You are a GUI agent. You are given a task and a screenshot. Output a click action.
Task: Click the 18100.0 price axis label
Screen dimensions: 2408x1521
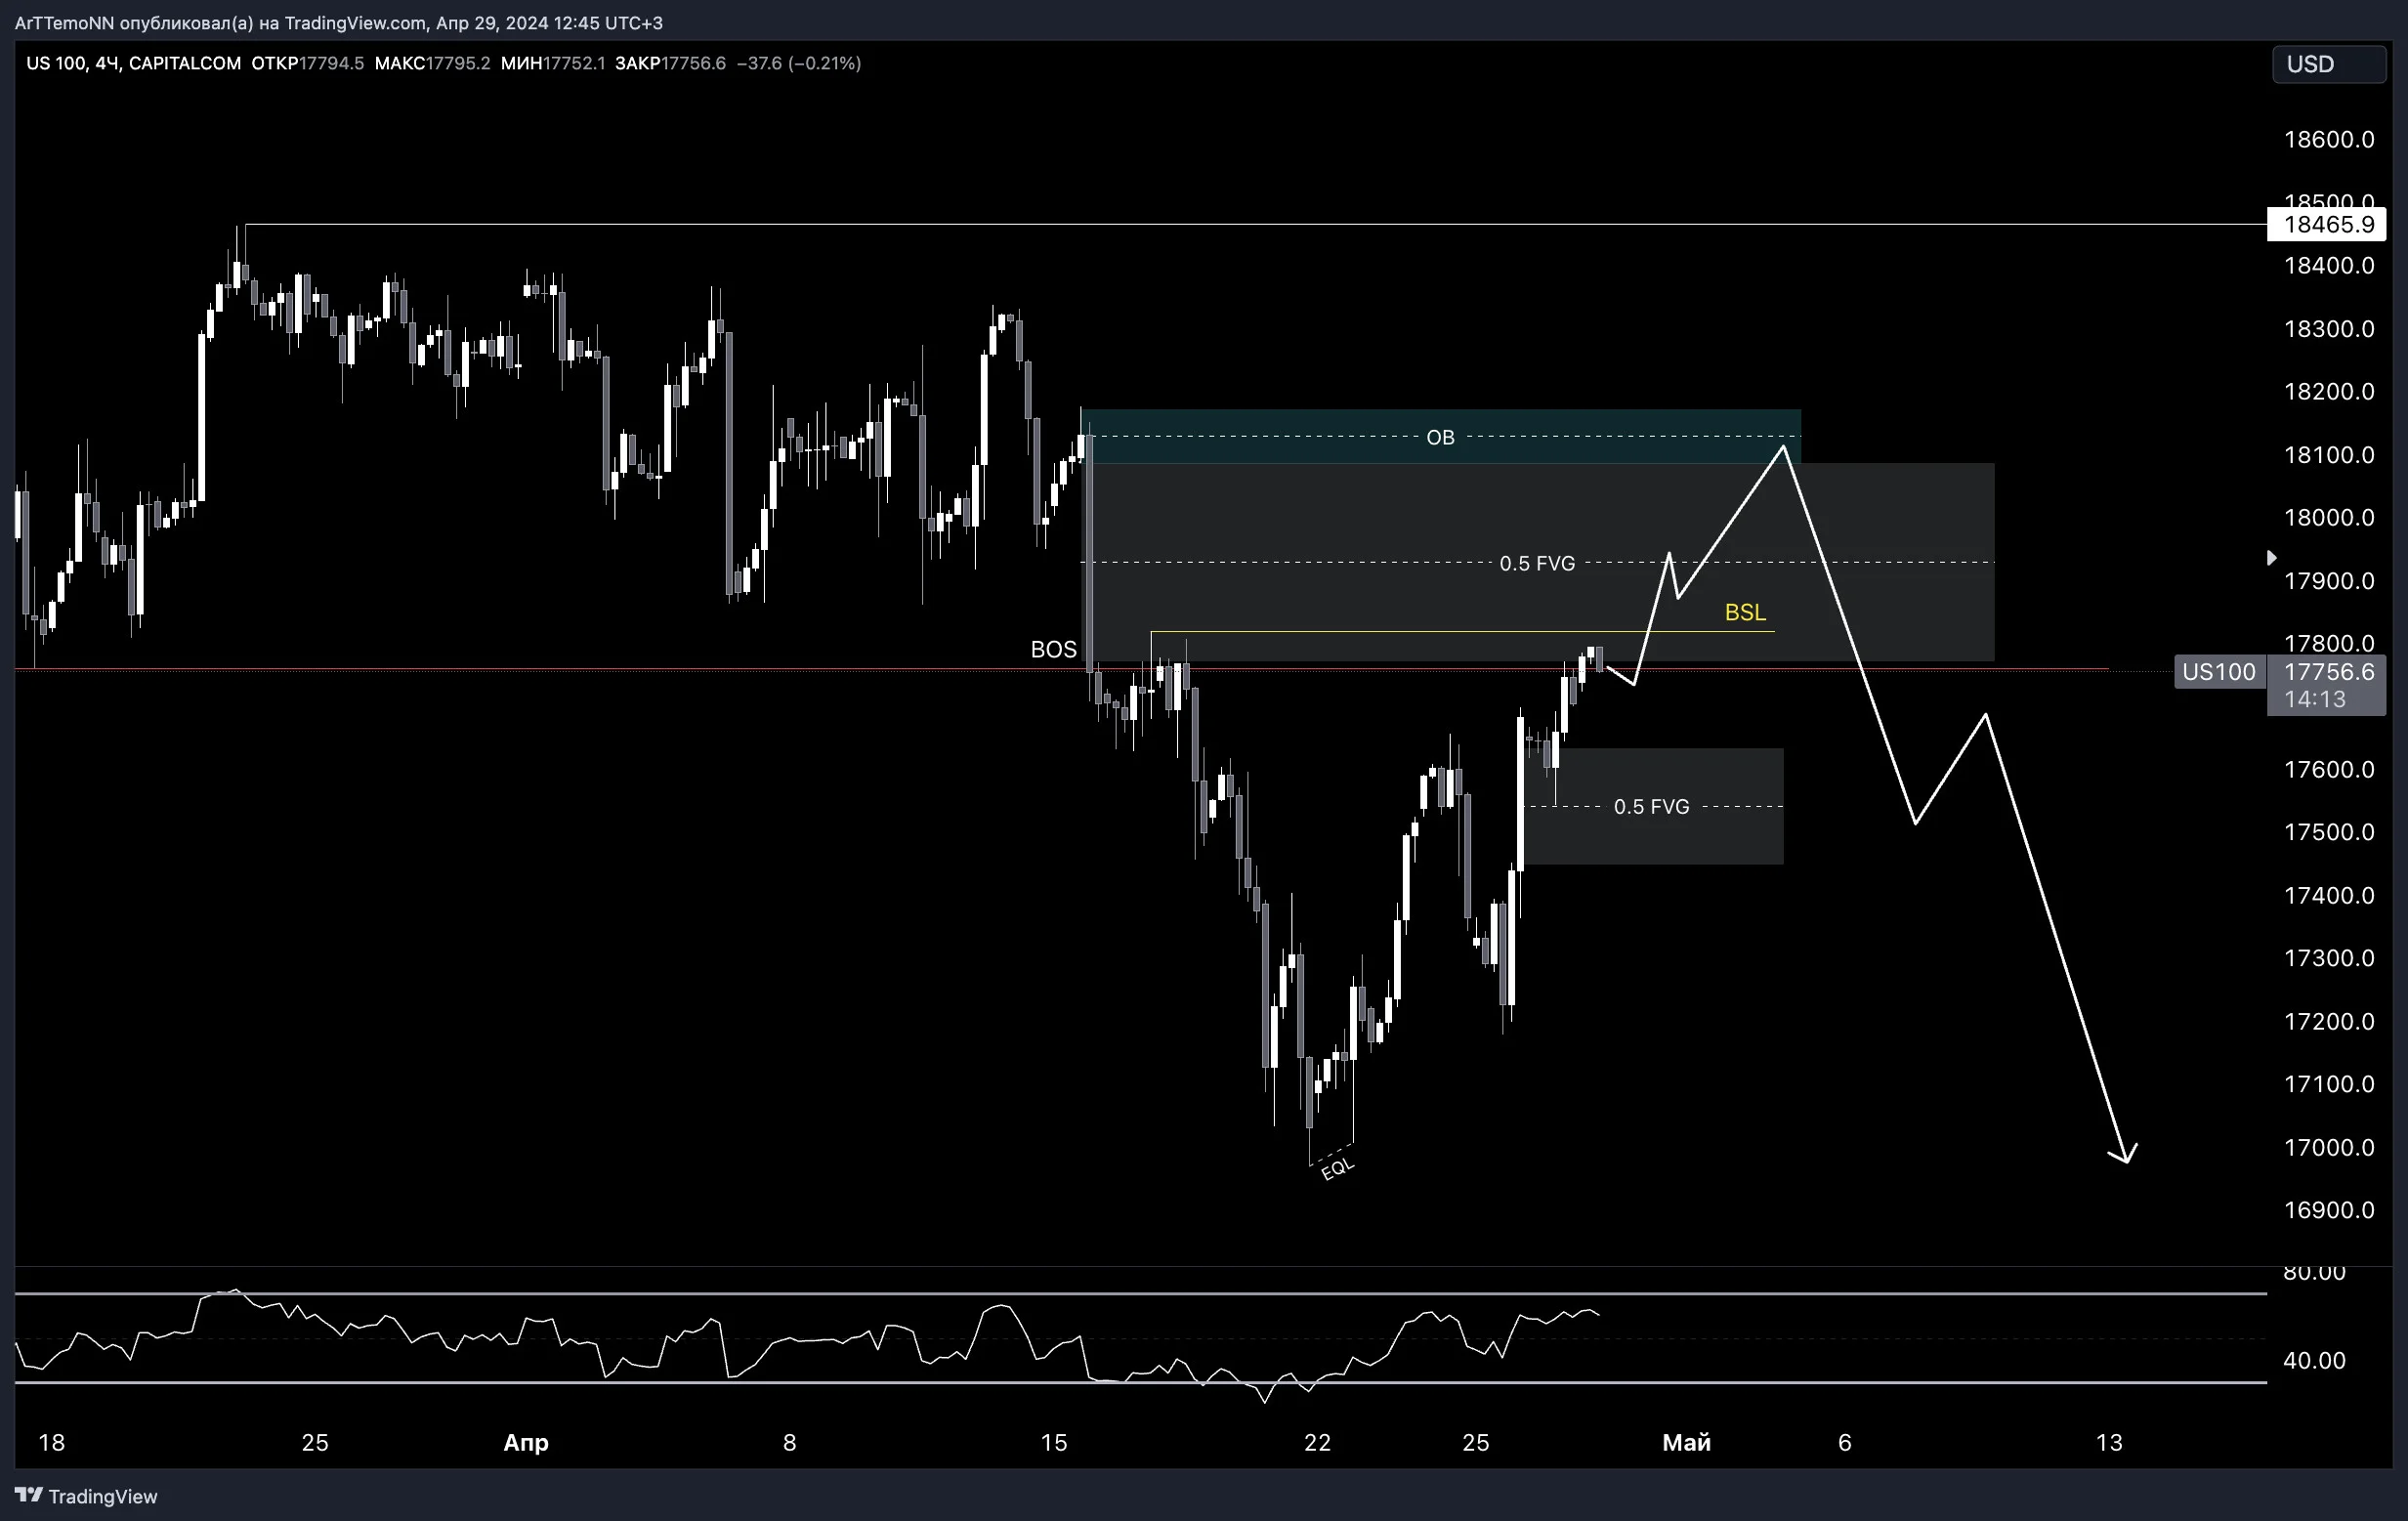2329,455
